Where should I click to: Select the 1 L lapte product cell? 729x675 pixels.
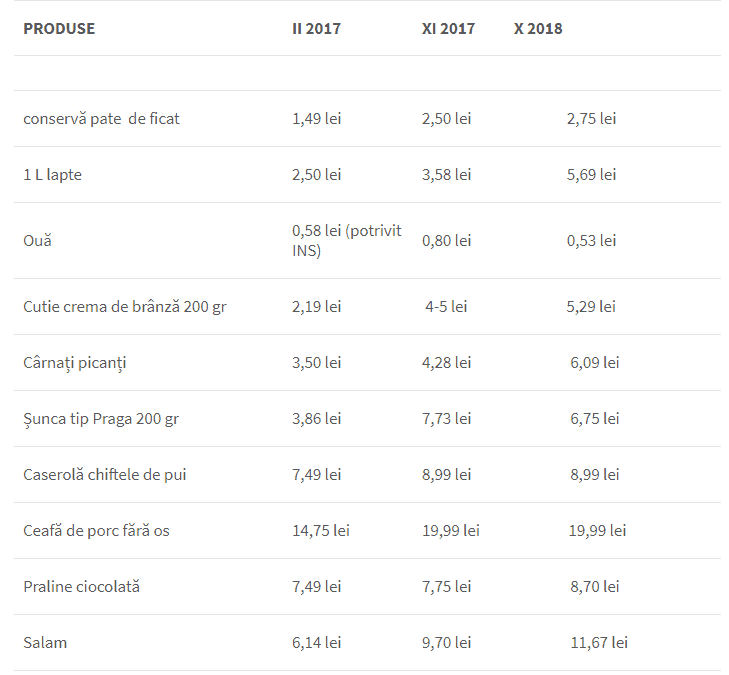pos(53,174)
